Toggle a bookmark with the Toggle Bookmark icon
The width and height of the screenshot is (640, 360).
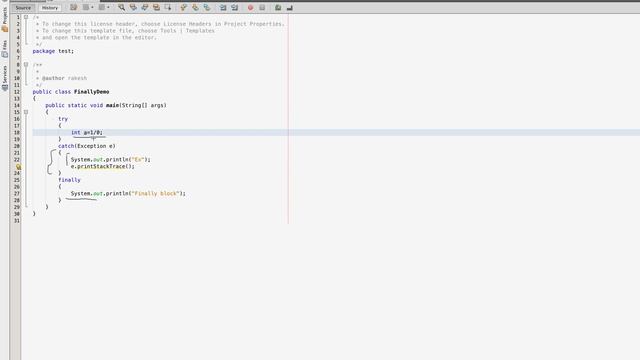click(207, 7)
